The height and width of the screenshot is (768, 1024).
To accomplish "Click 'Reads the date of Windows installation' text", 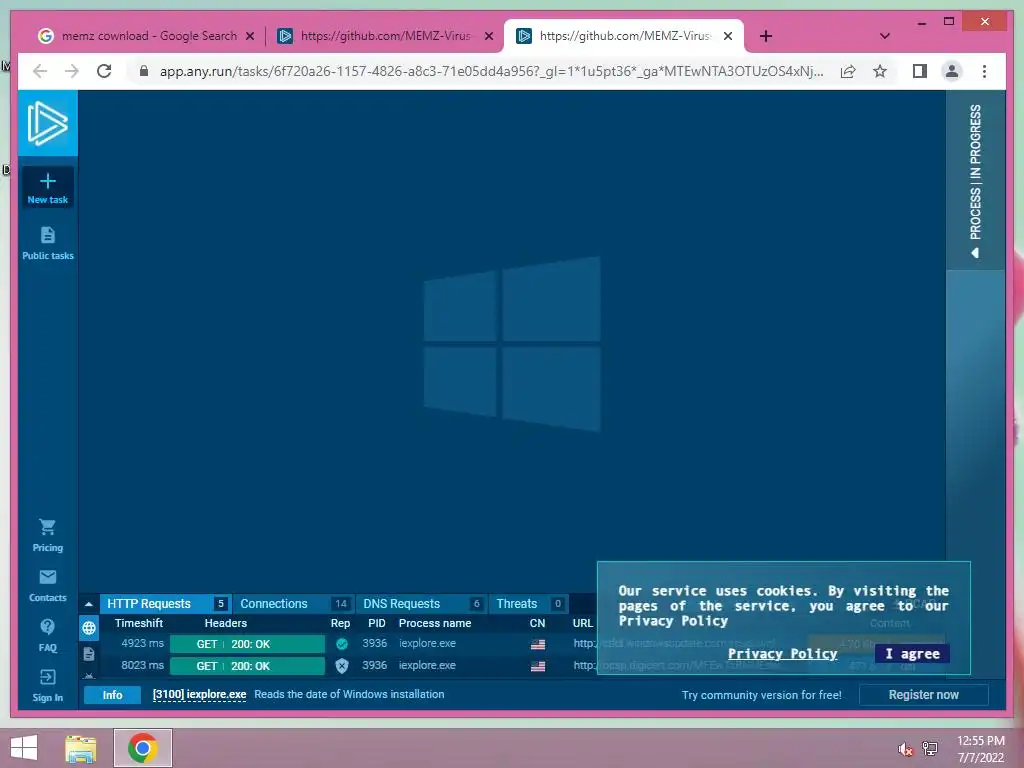I will tap(349, 694).
